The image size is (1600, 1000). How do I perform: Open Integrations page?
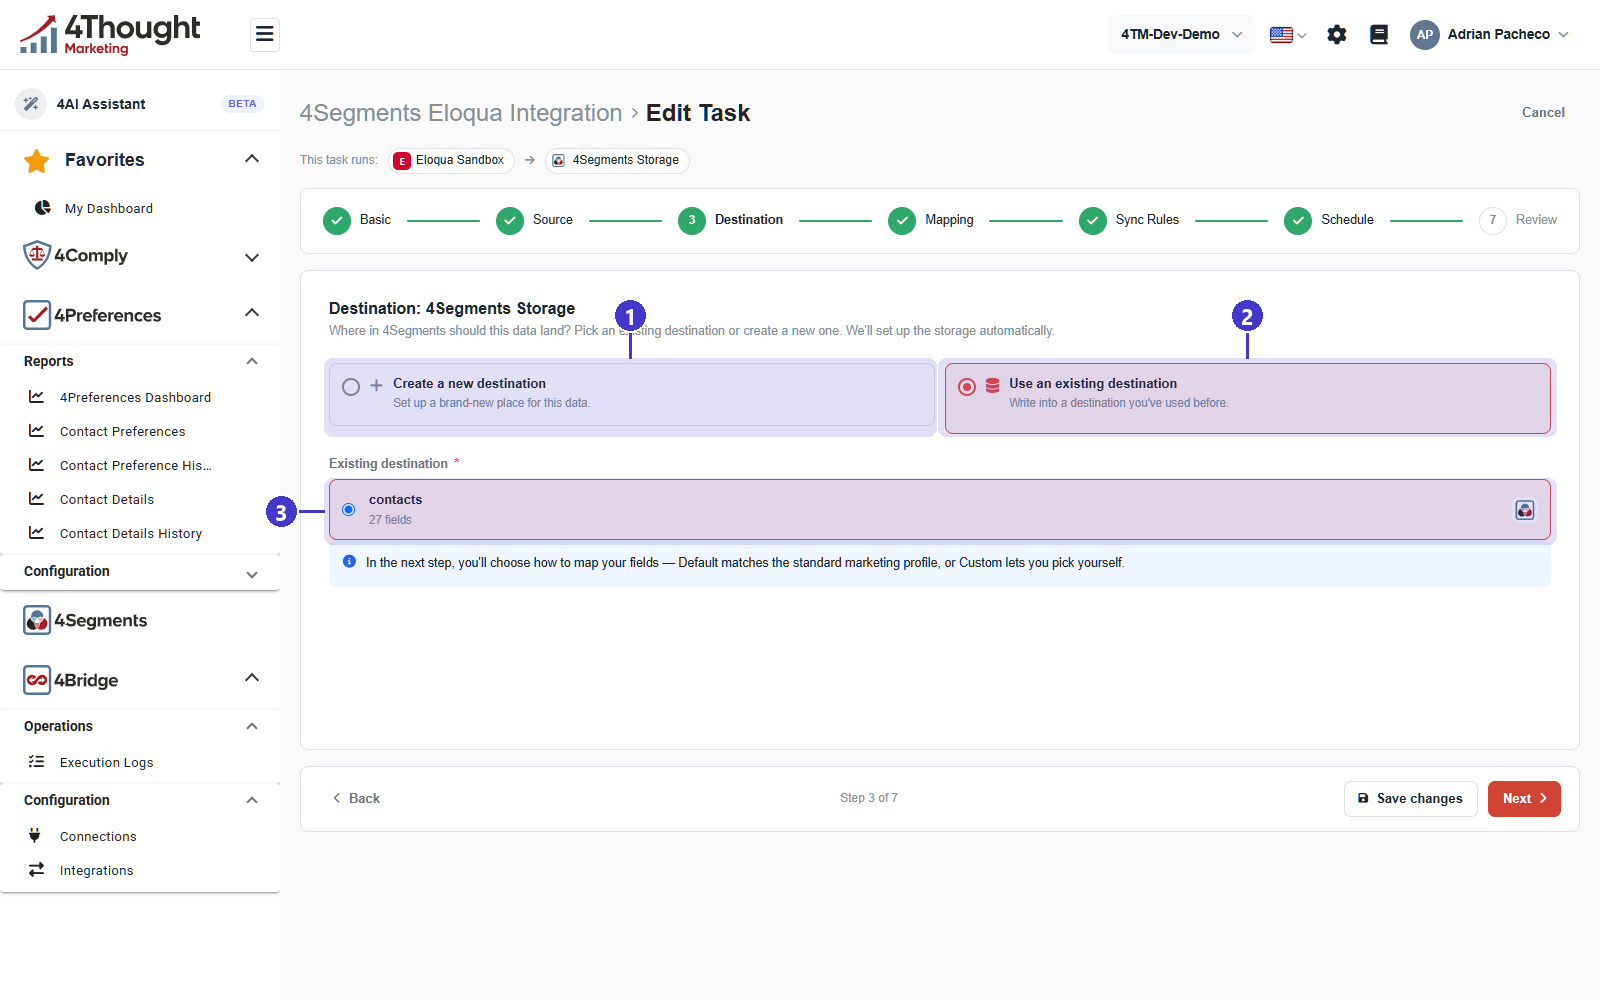point(96,871)
